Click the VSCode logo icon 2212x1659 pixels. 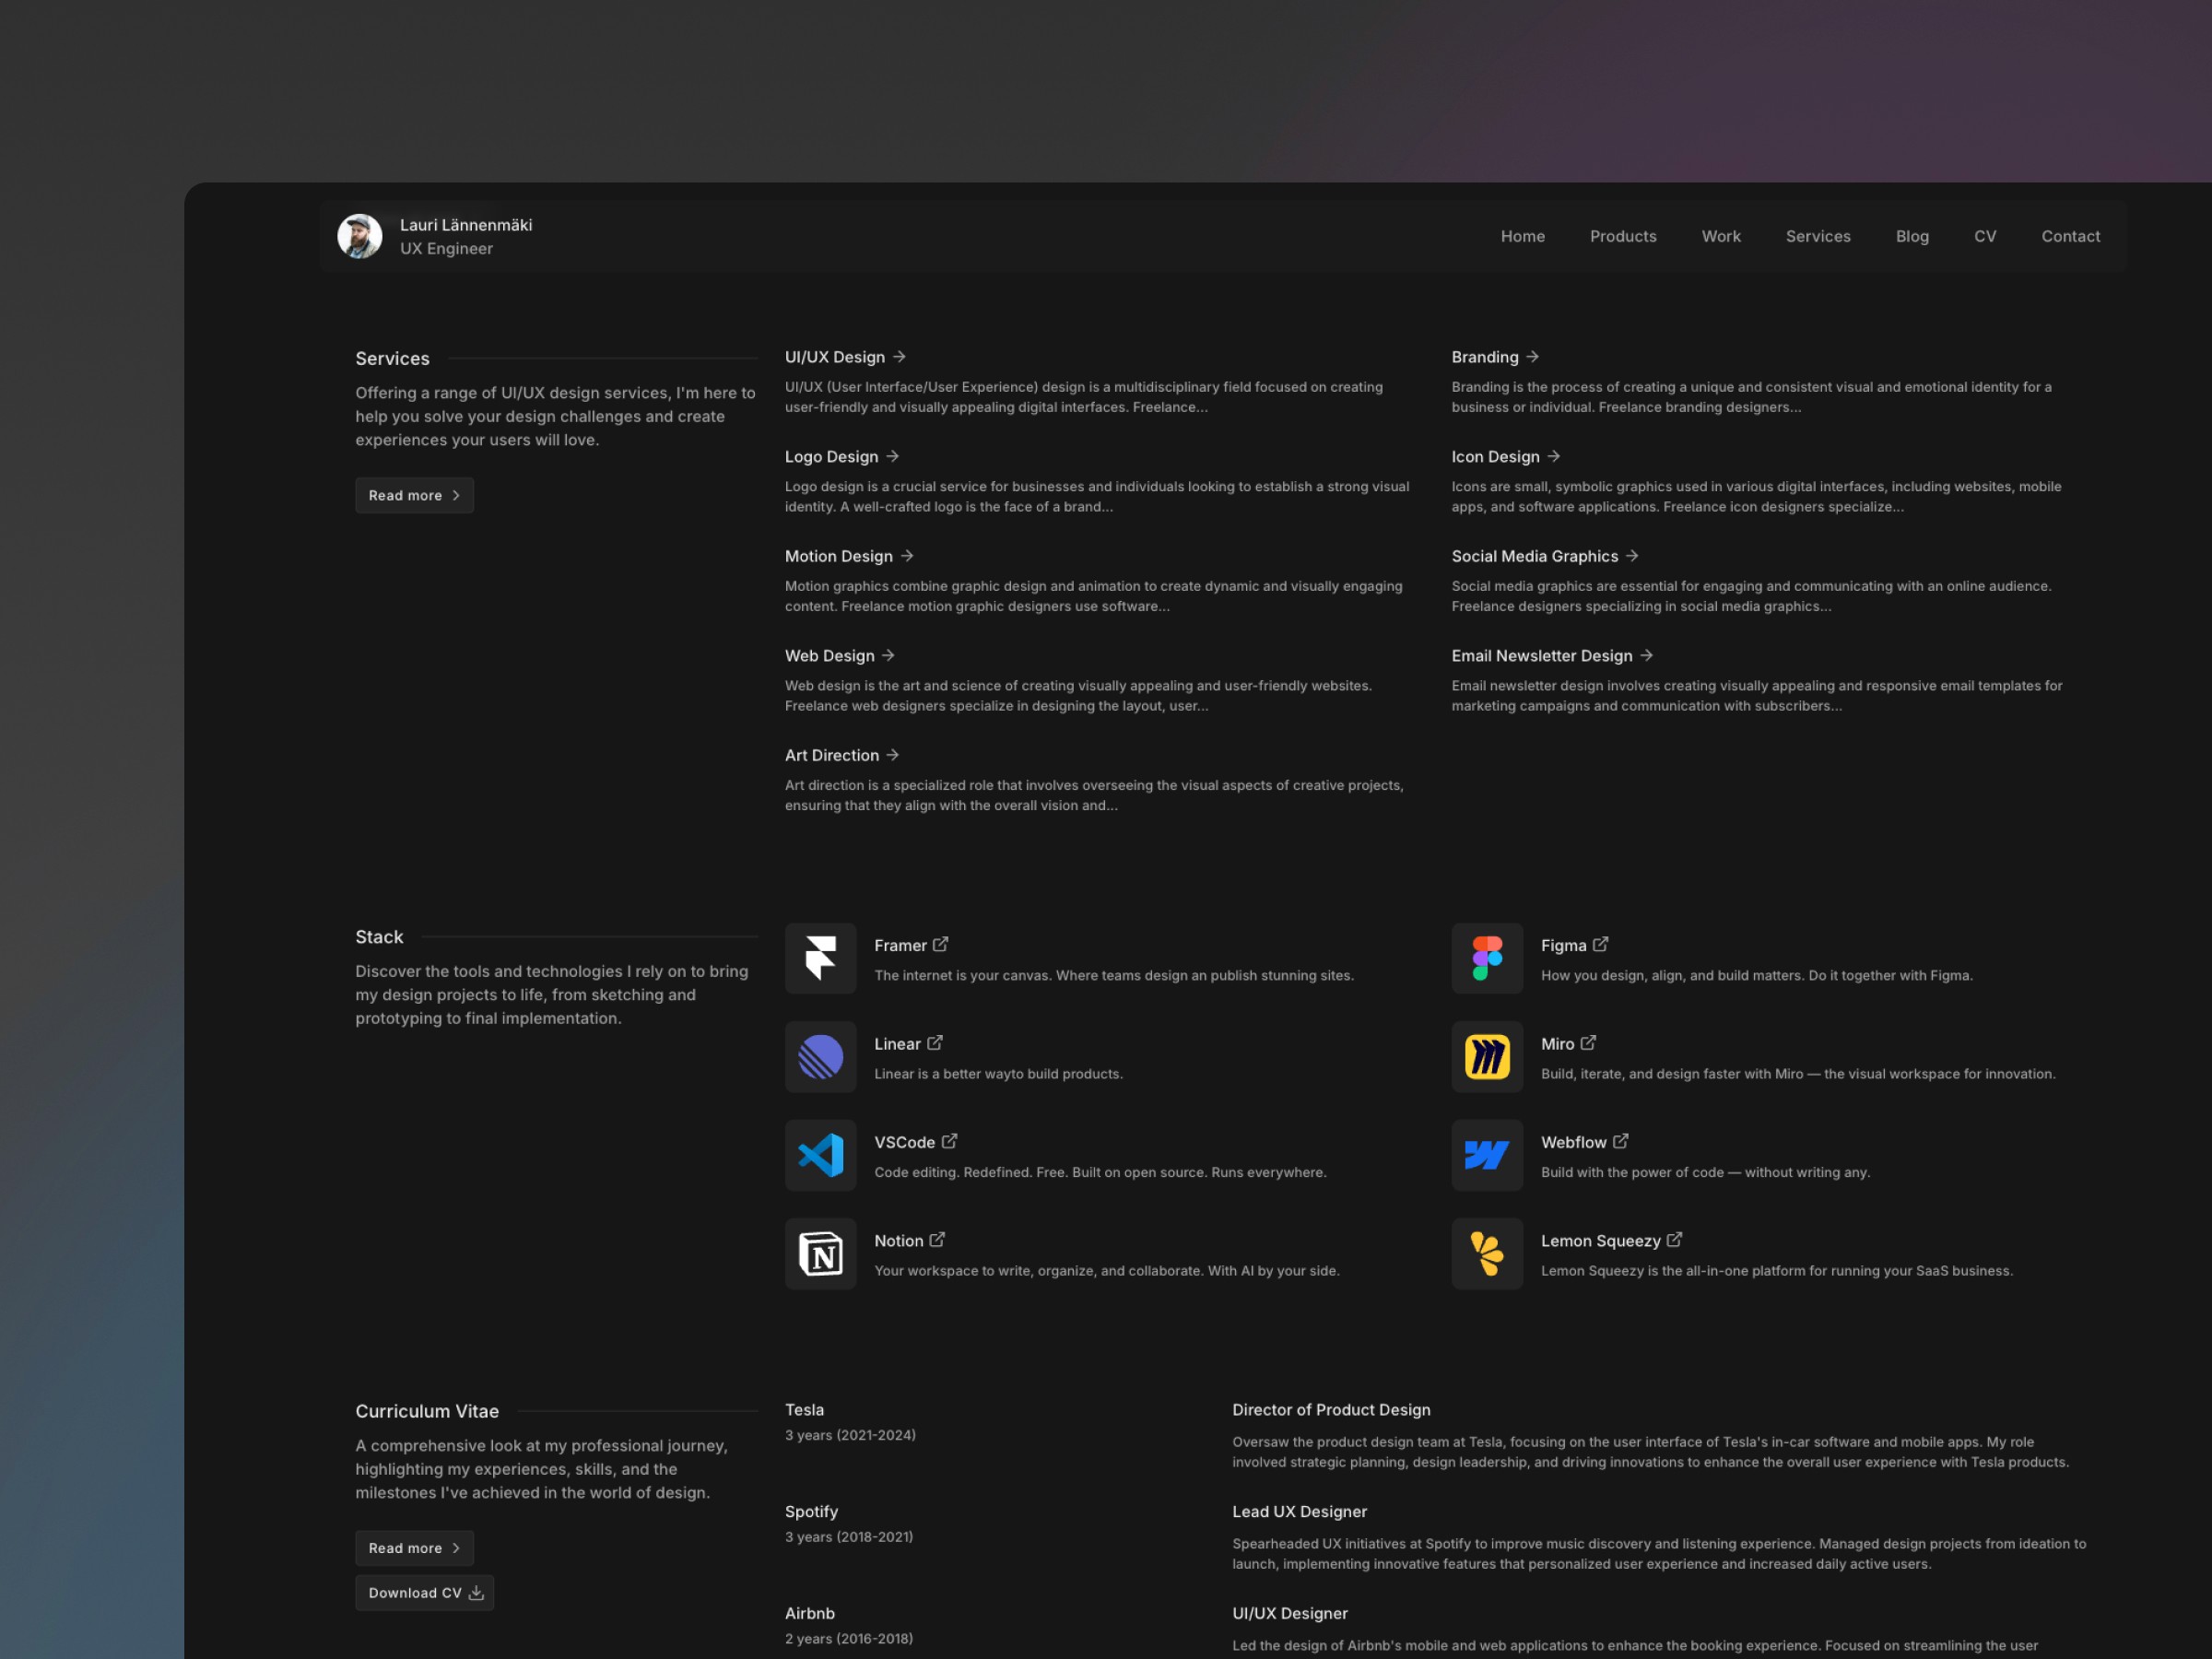(x=820, y=1155)
